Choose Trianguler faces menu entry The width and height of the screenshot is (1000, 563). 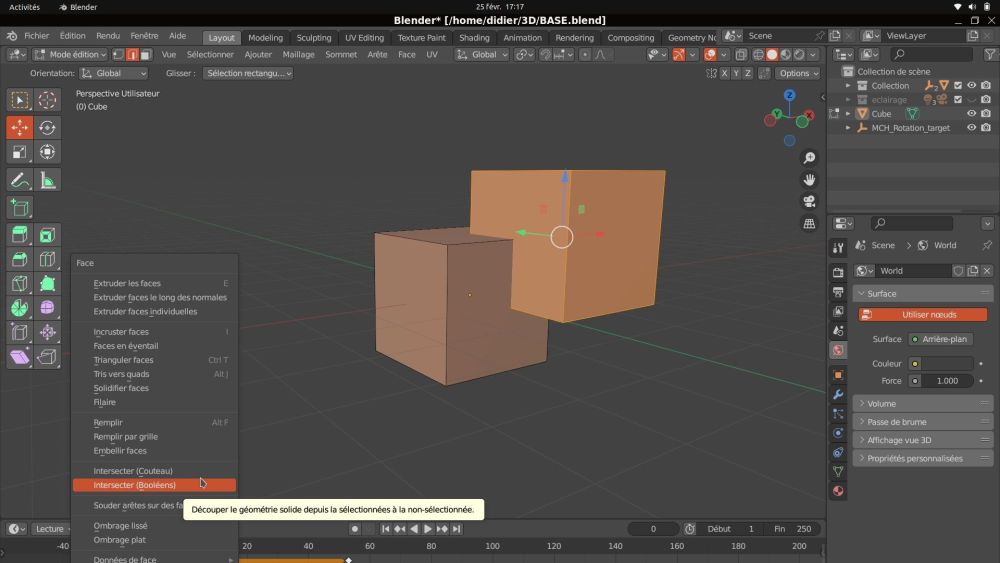154,360
